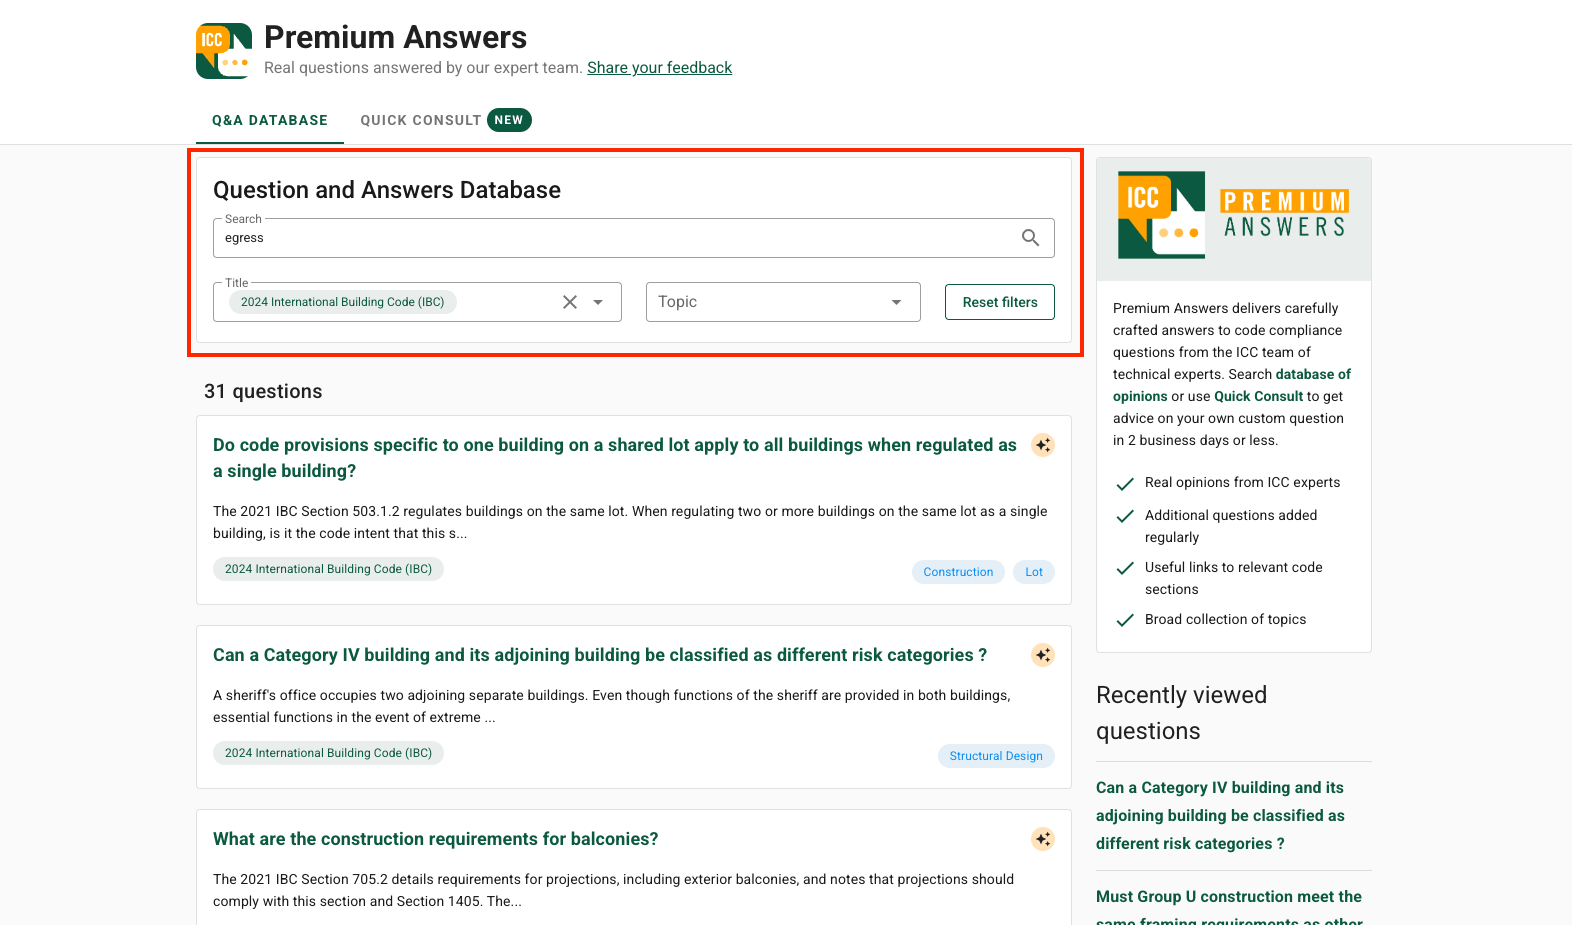Open recently viewed Category IV question
Viewport: 1572px width, 925px height.
click(1221, 816)
